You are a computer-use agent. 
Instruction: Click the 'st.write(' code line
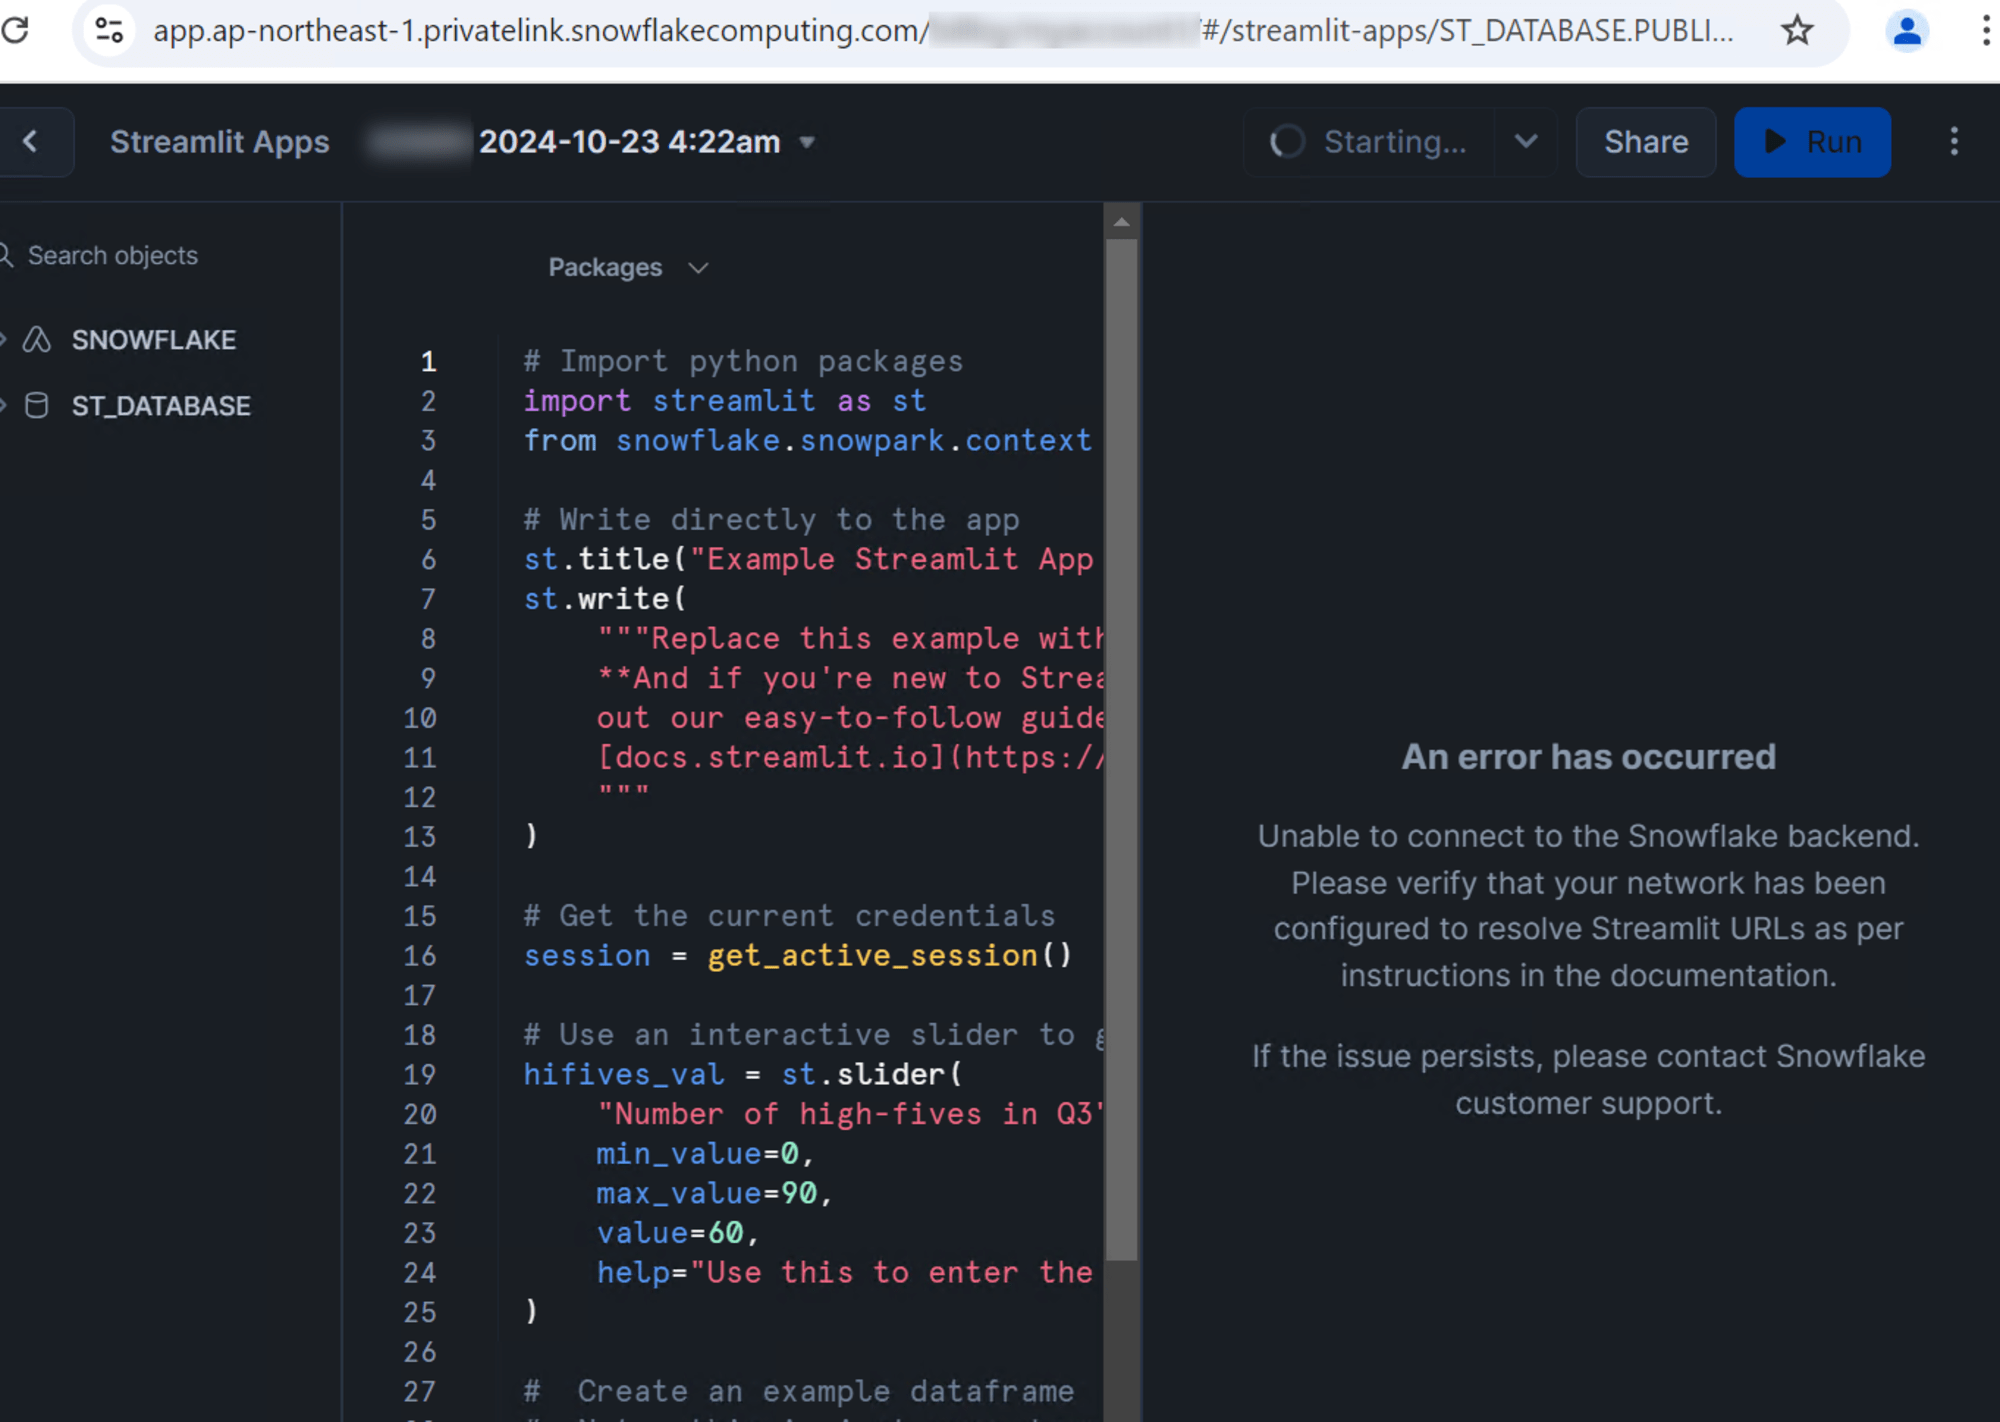click(x=605, y=599)
